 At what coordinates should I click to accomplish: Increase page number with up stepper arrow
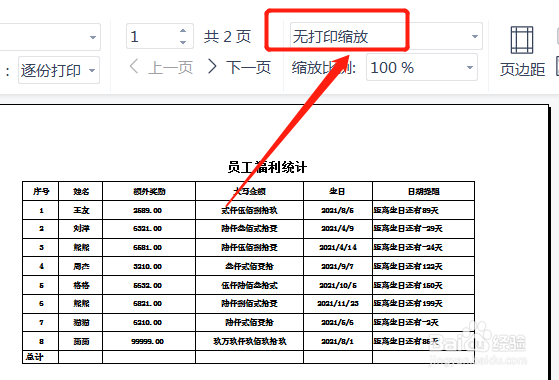[183, 31]
